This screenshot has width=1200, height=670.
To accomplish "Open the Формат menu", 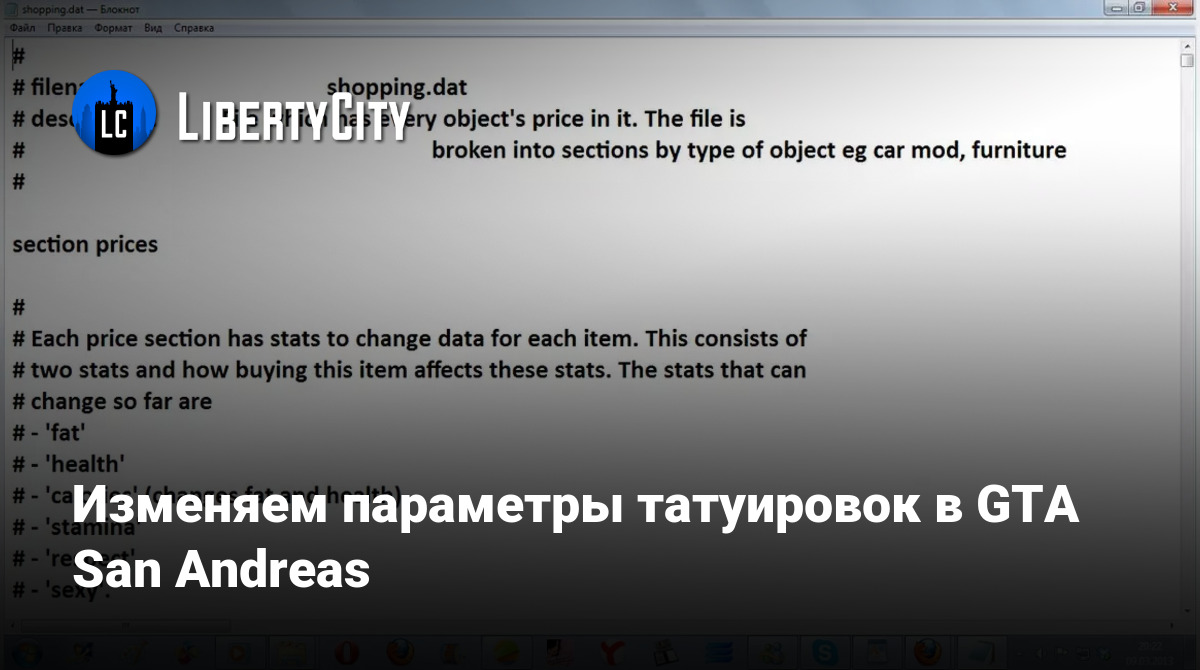I will tap(113, 28).
